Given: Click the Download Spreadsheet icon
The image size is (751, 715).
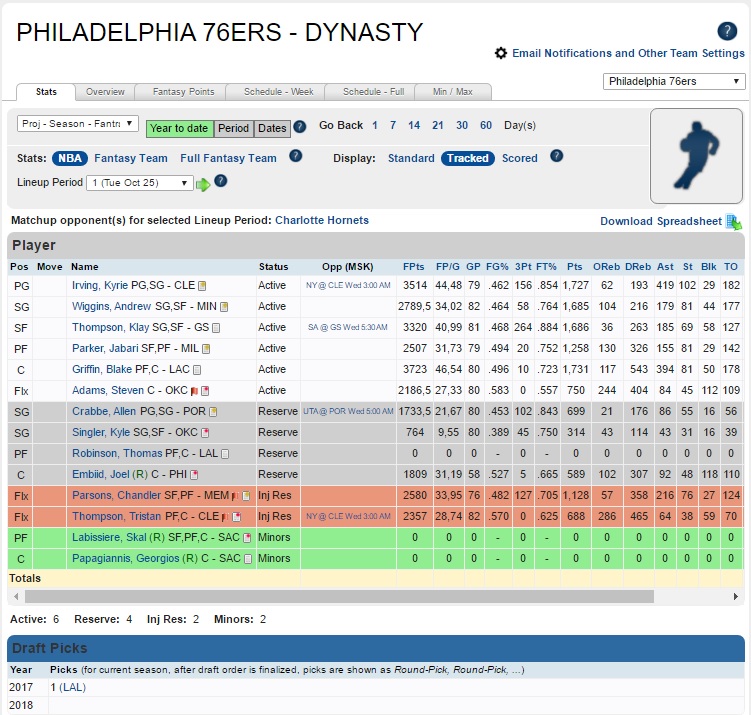Looking at the screenshot, I should tap(733, 222).
